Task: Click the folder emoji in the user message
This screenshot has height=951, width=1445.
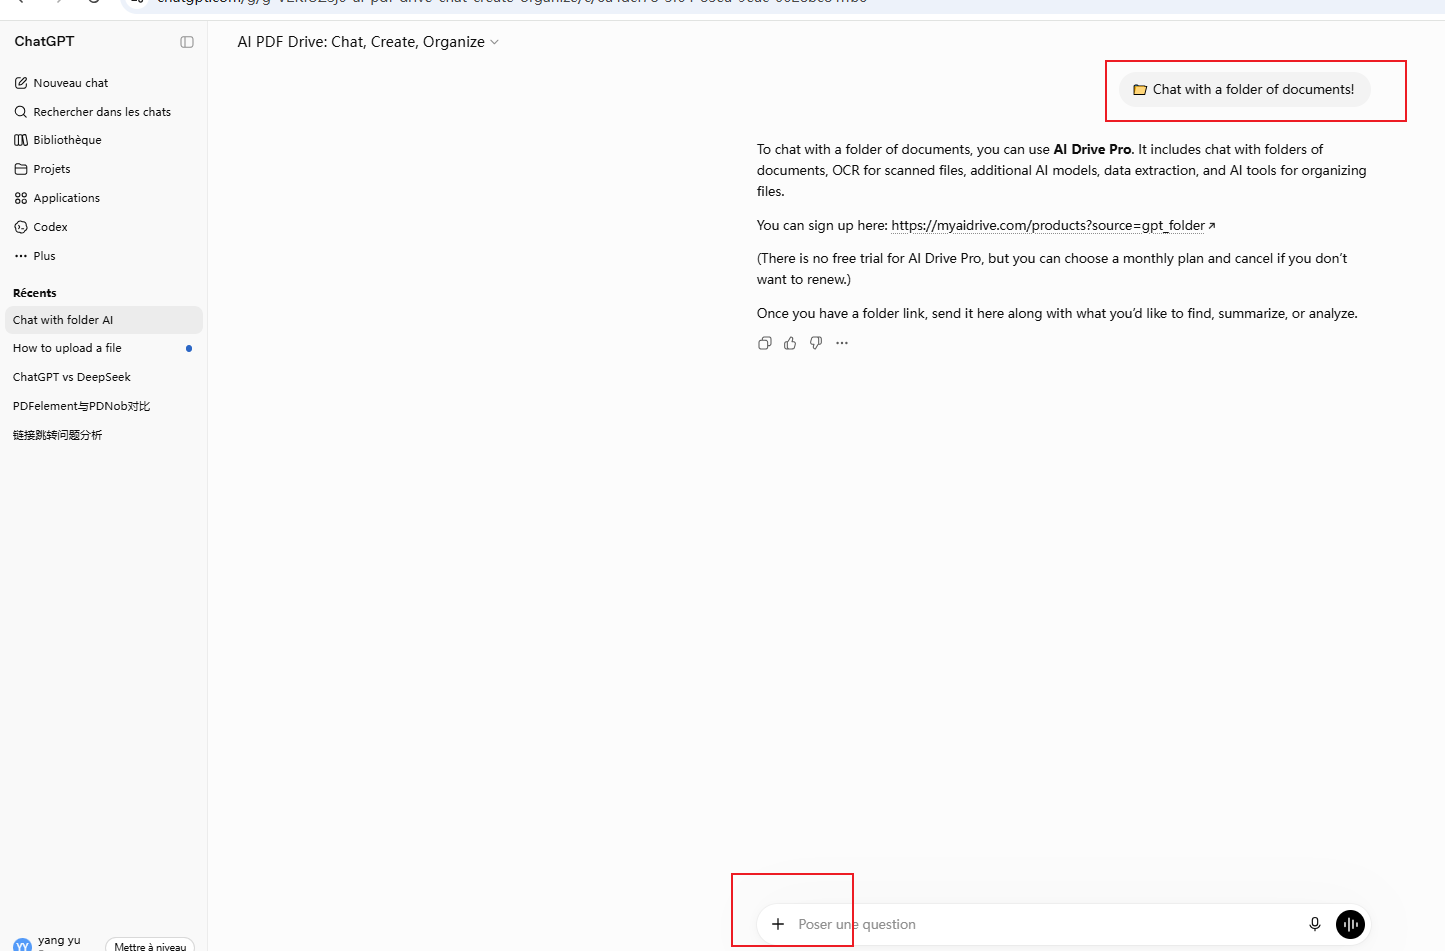Action: click(x=1140, y=90)
